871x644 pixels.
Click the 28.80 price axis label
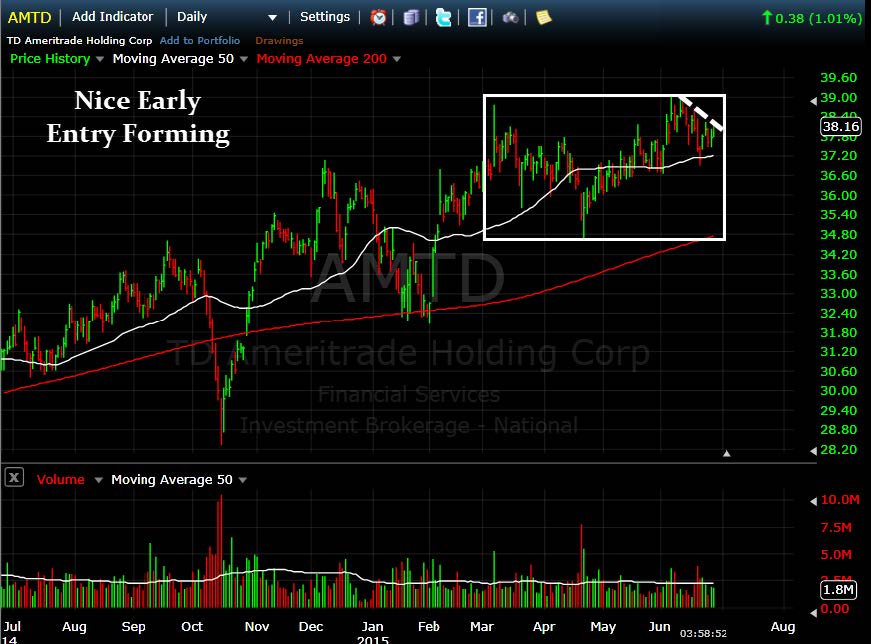[x=839, y=430]
